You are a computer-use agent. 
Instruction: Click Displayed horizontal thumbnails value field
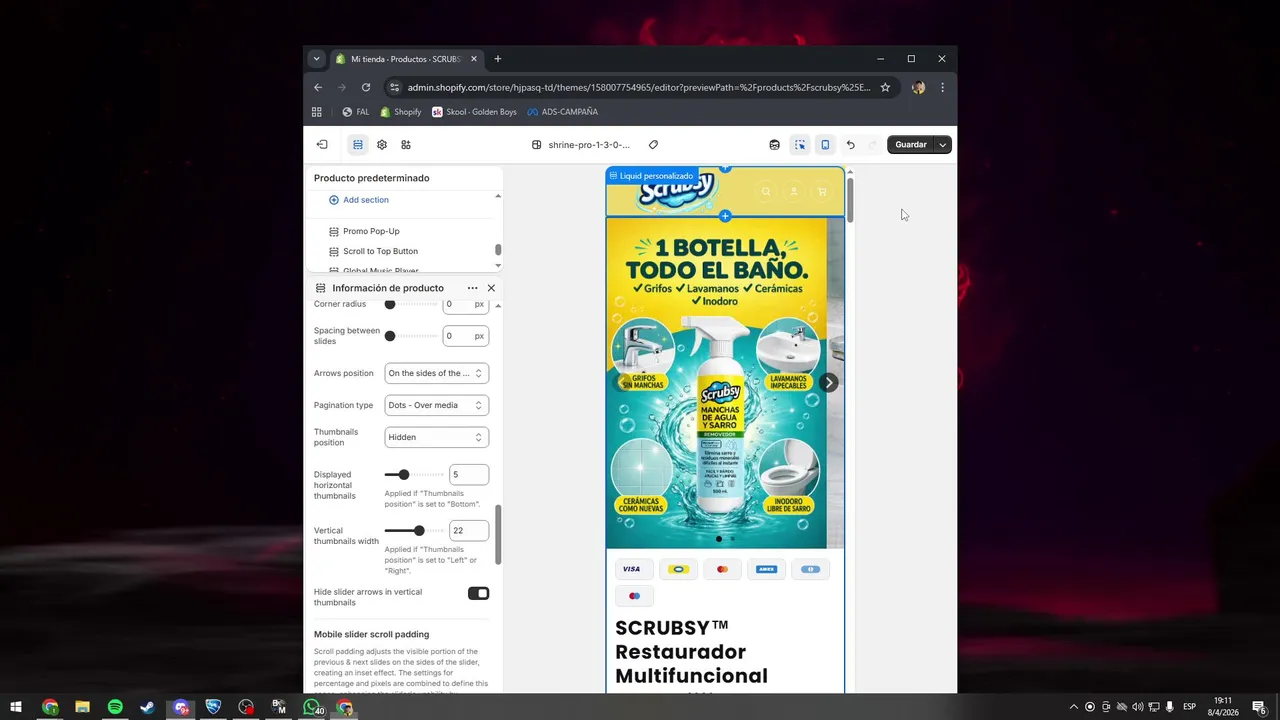pos(468,475)
